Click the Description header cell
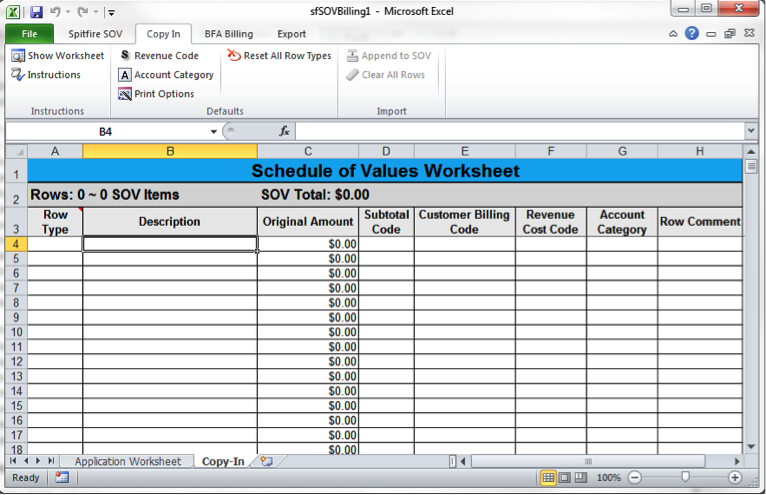 click(170, 222)
